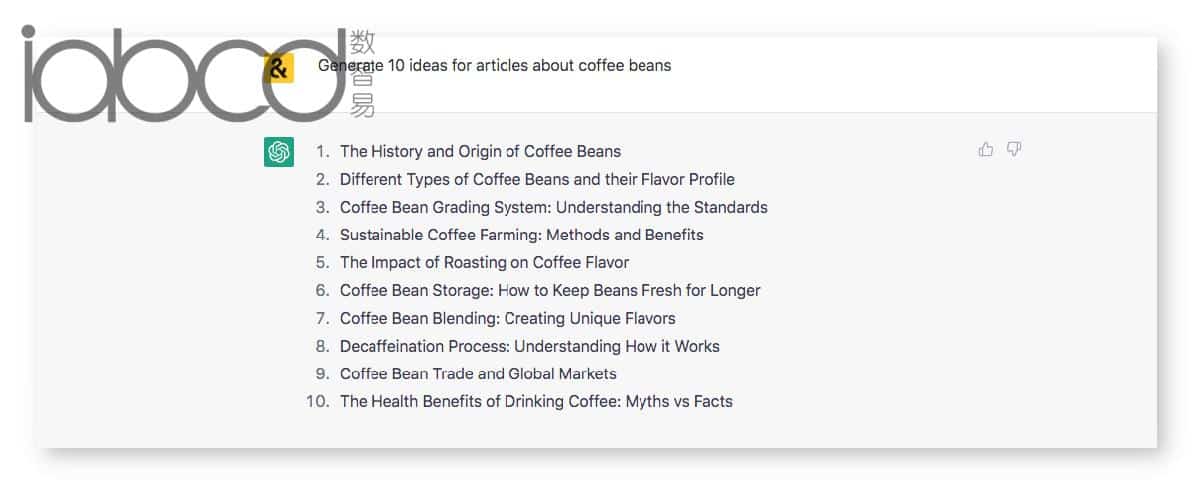Click the yellow ampersand user avatar
The image size is (1200, 500).
point(279,69)
